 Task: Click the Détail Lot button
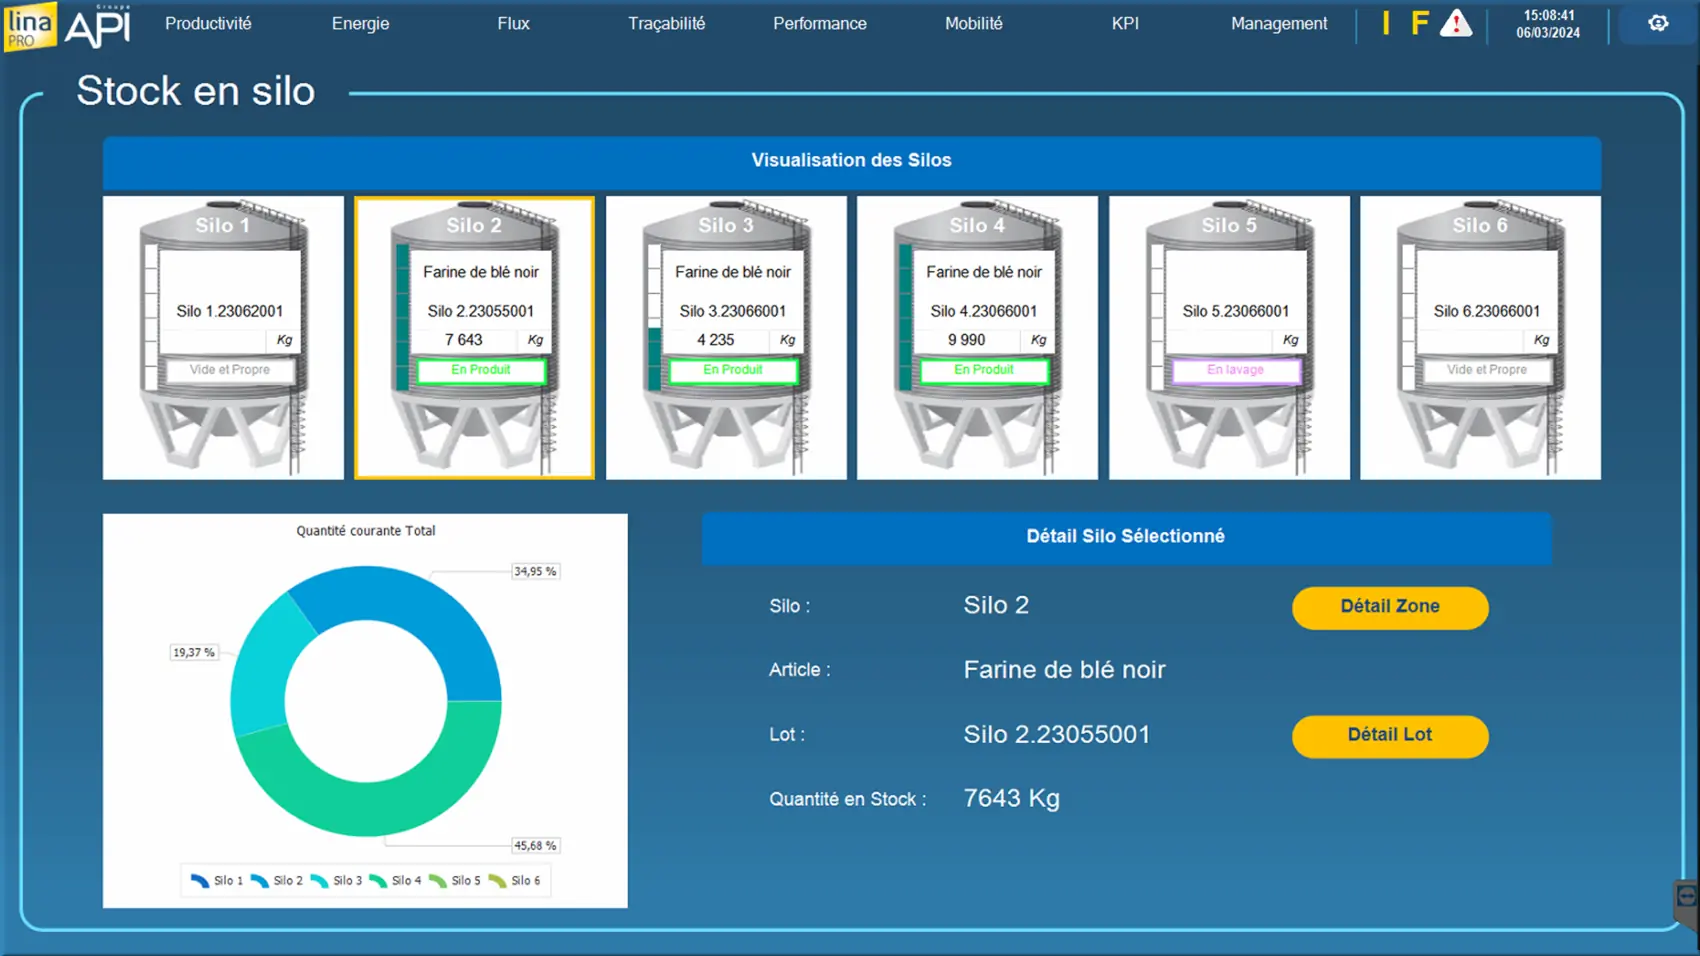(x=1389, y=735)
